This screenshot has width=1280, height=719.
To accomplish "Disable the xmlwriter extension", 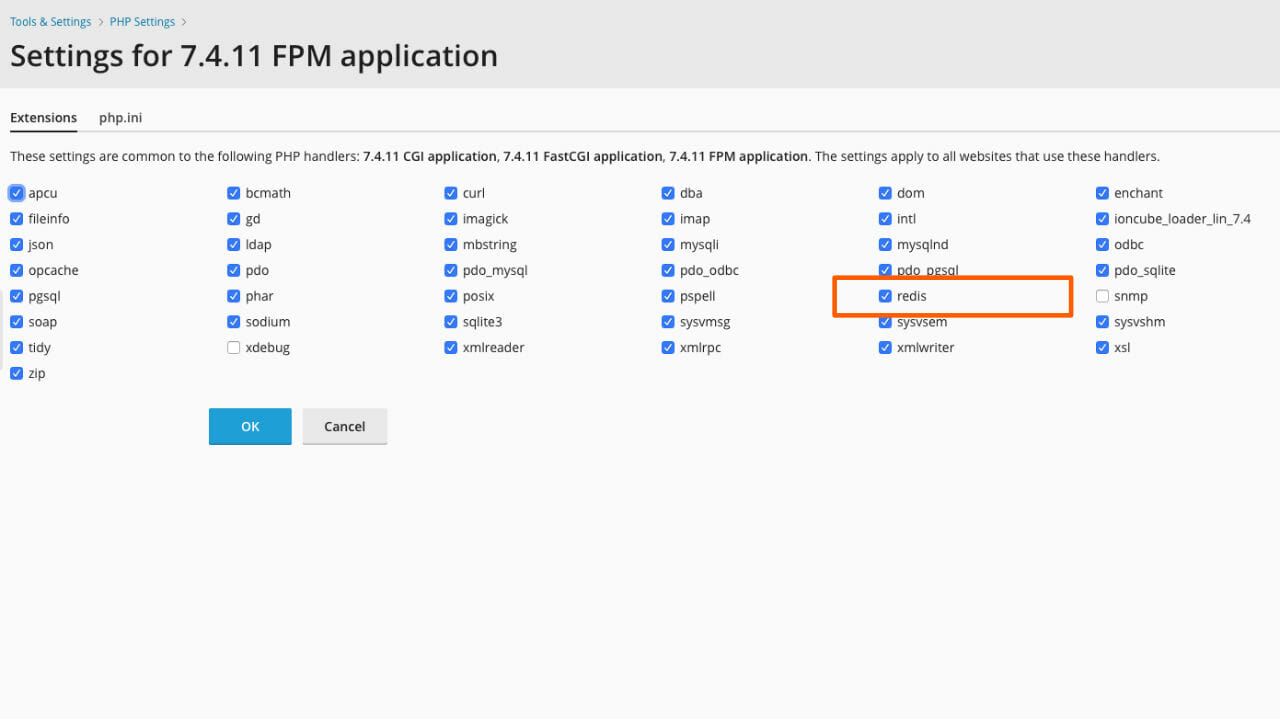I will point(885,347).
